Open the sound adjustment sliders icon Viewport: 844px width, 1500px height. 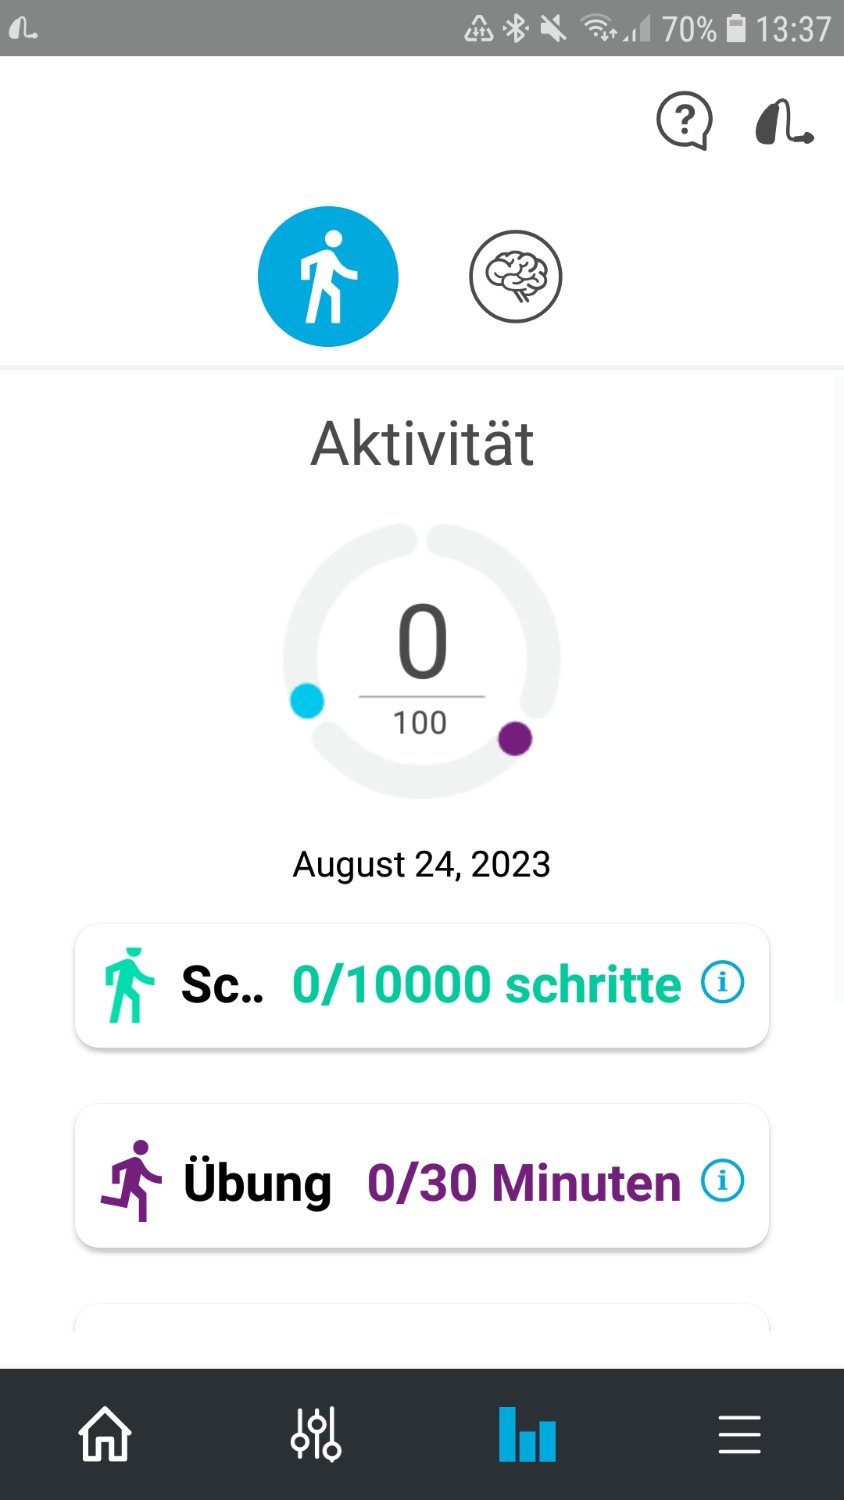click(x=316, y=1435)
